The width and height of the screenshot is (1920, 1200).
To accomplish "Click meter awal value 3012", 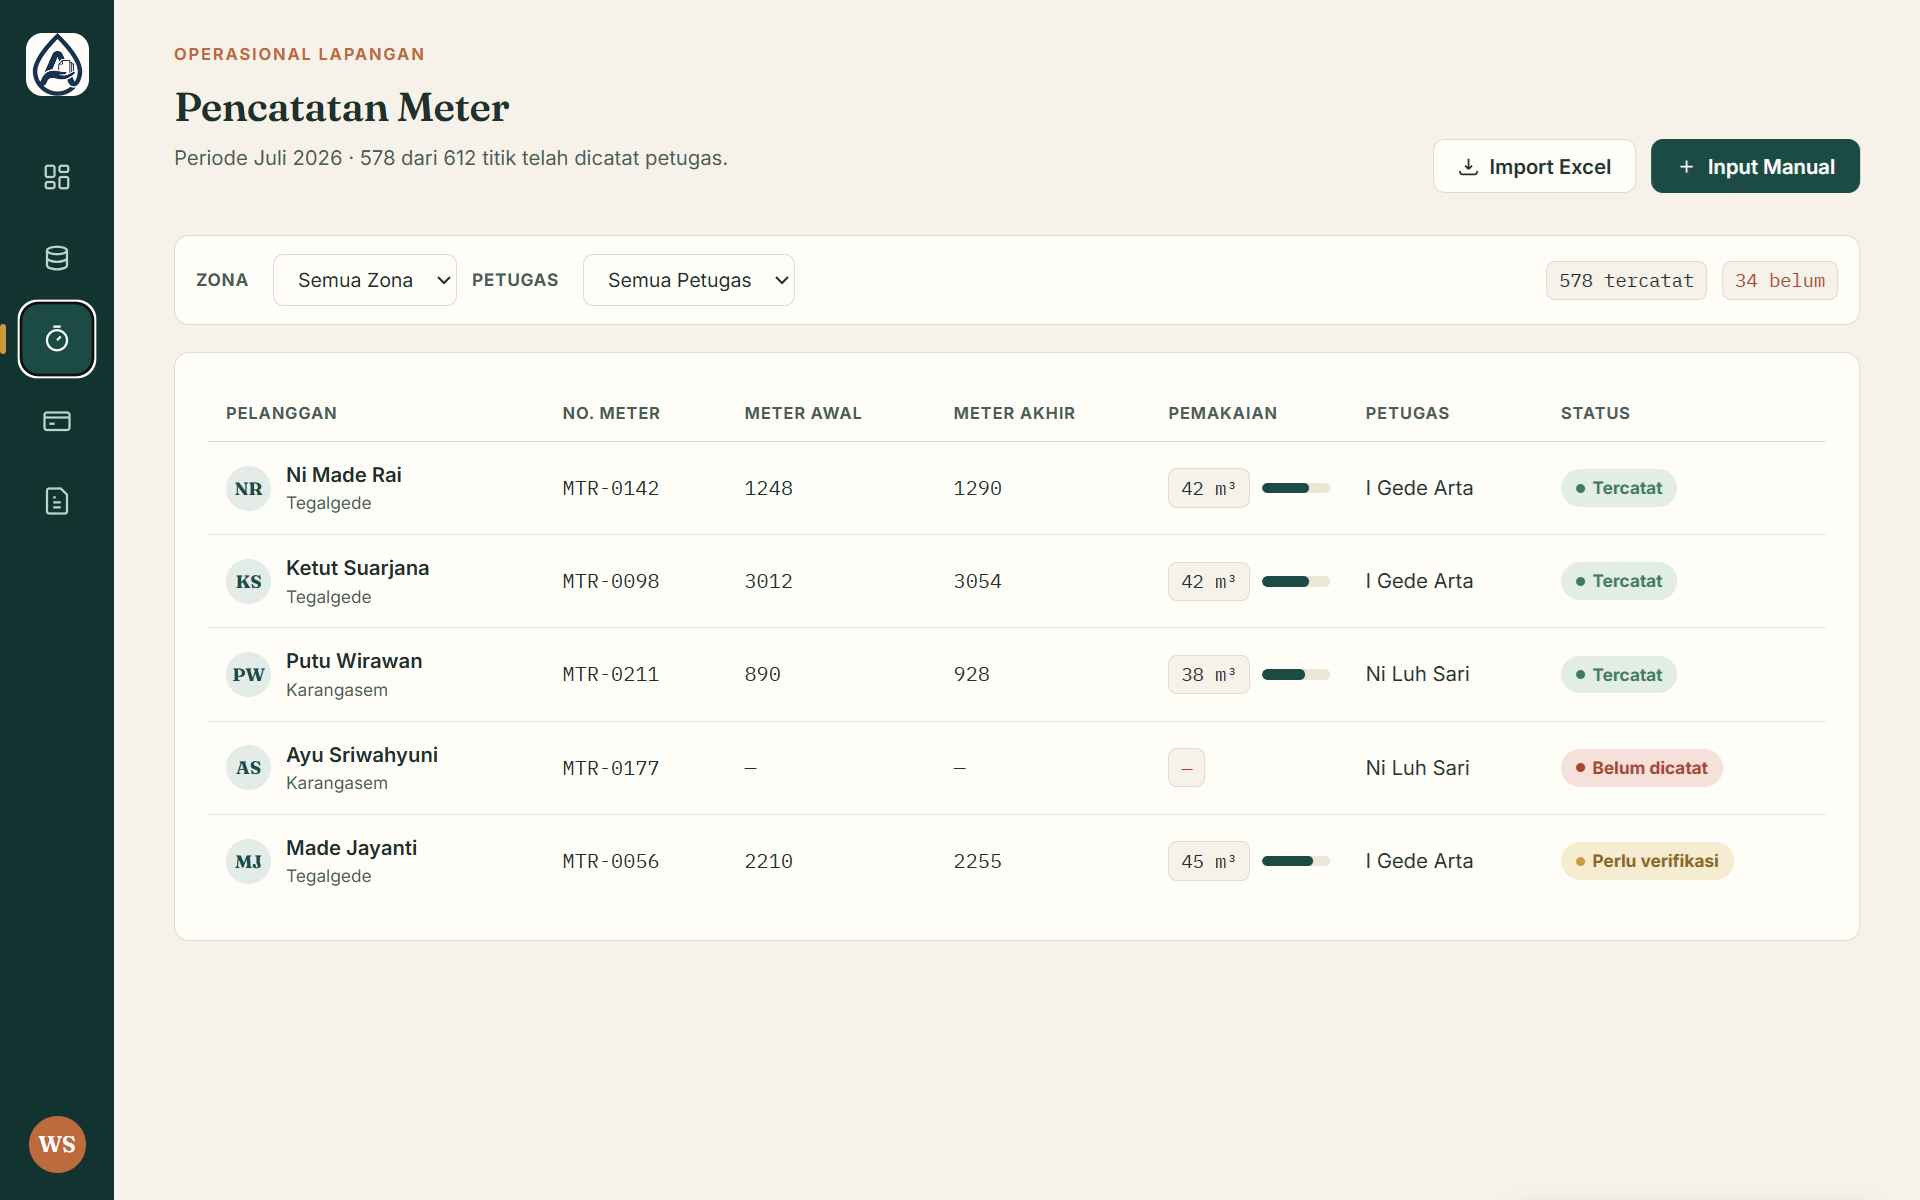I will coord(768,581).
